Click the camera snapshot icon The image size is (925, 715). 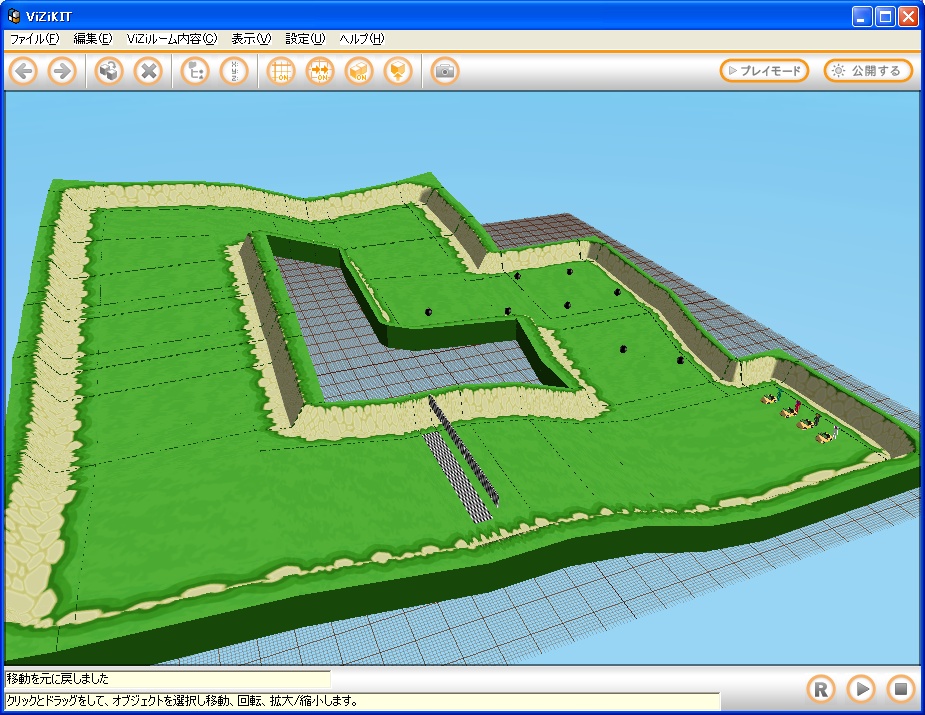point(445,71)
